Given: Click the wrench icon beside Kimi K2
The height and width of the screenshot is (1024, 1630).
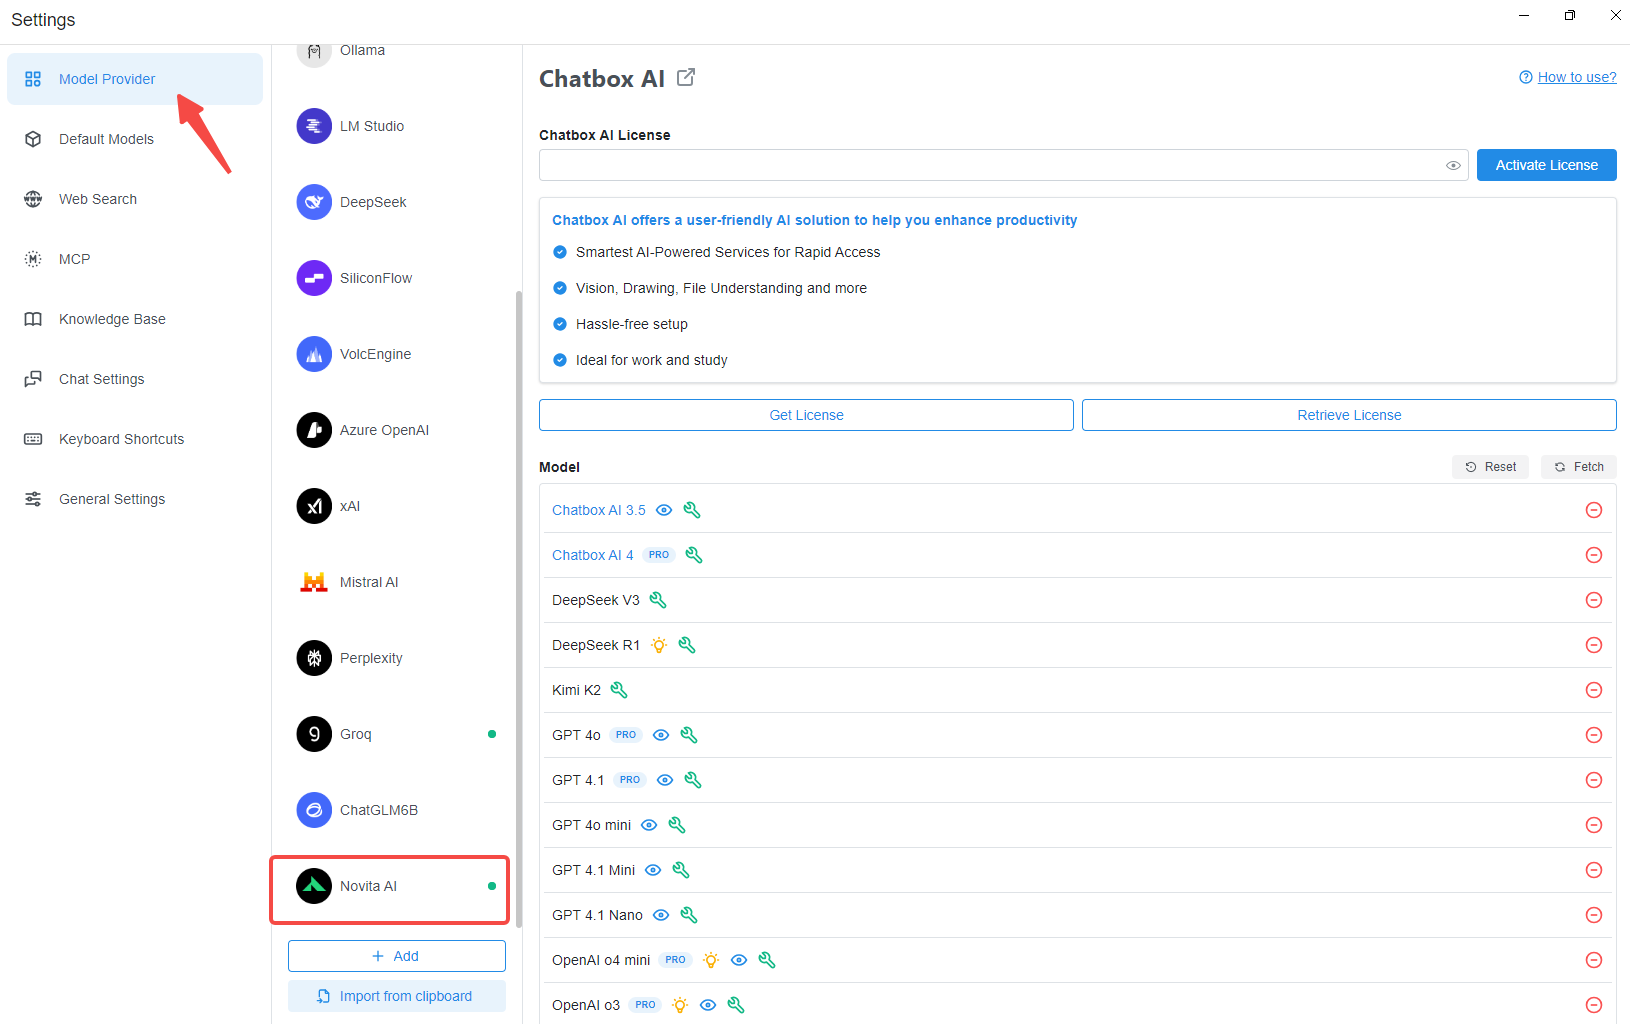Looking at the screenshot, I should 619,690.
